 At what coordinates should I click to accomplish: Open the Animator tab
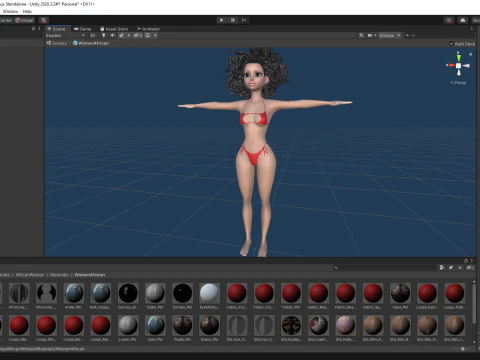click(148, 29)
